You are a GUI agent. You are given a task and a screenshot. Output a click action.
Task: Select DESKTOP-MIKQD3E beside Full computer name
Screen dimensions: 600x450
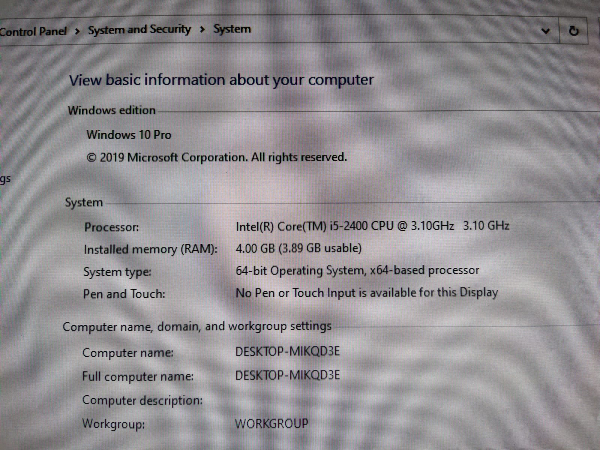point(287,375)
